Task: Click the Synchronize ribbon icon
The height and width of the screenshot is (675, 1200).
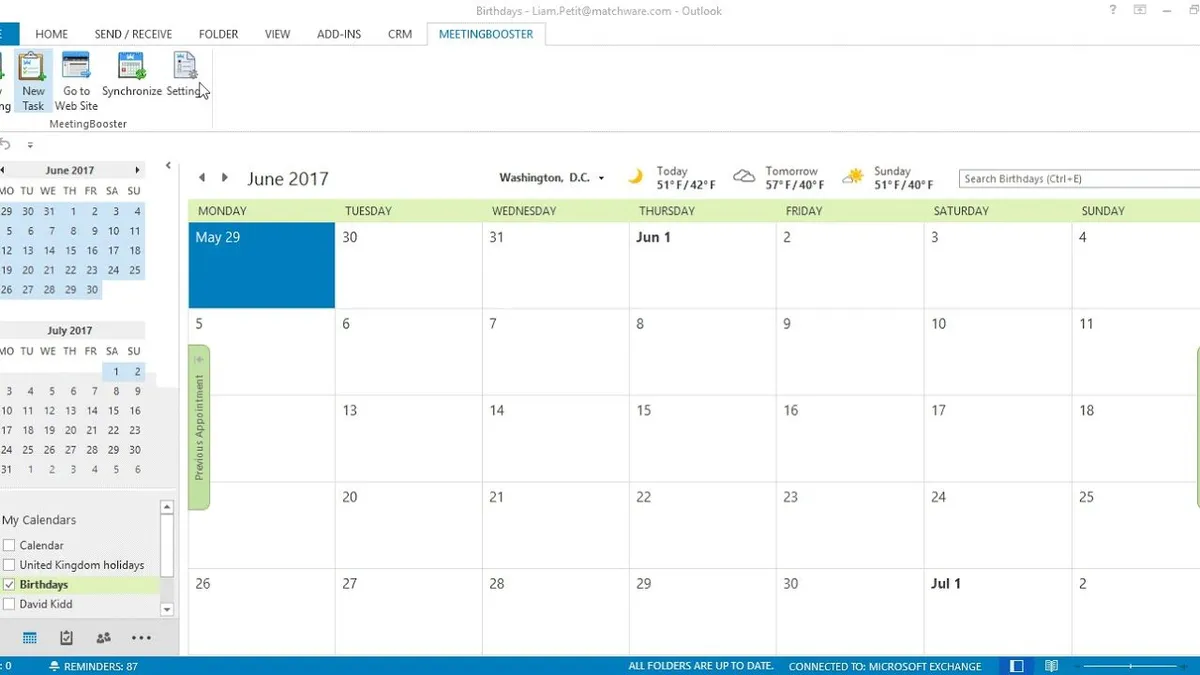Action: point(131,76)
